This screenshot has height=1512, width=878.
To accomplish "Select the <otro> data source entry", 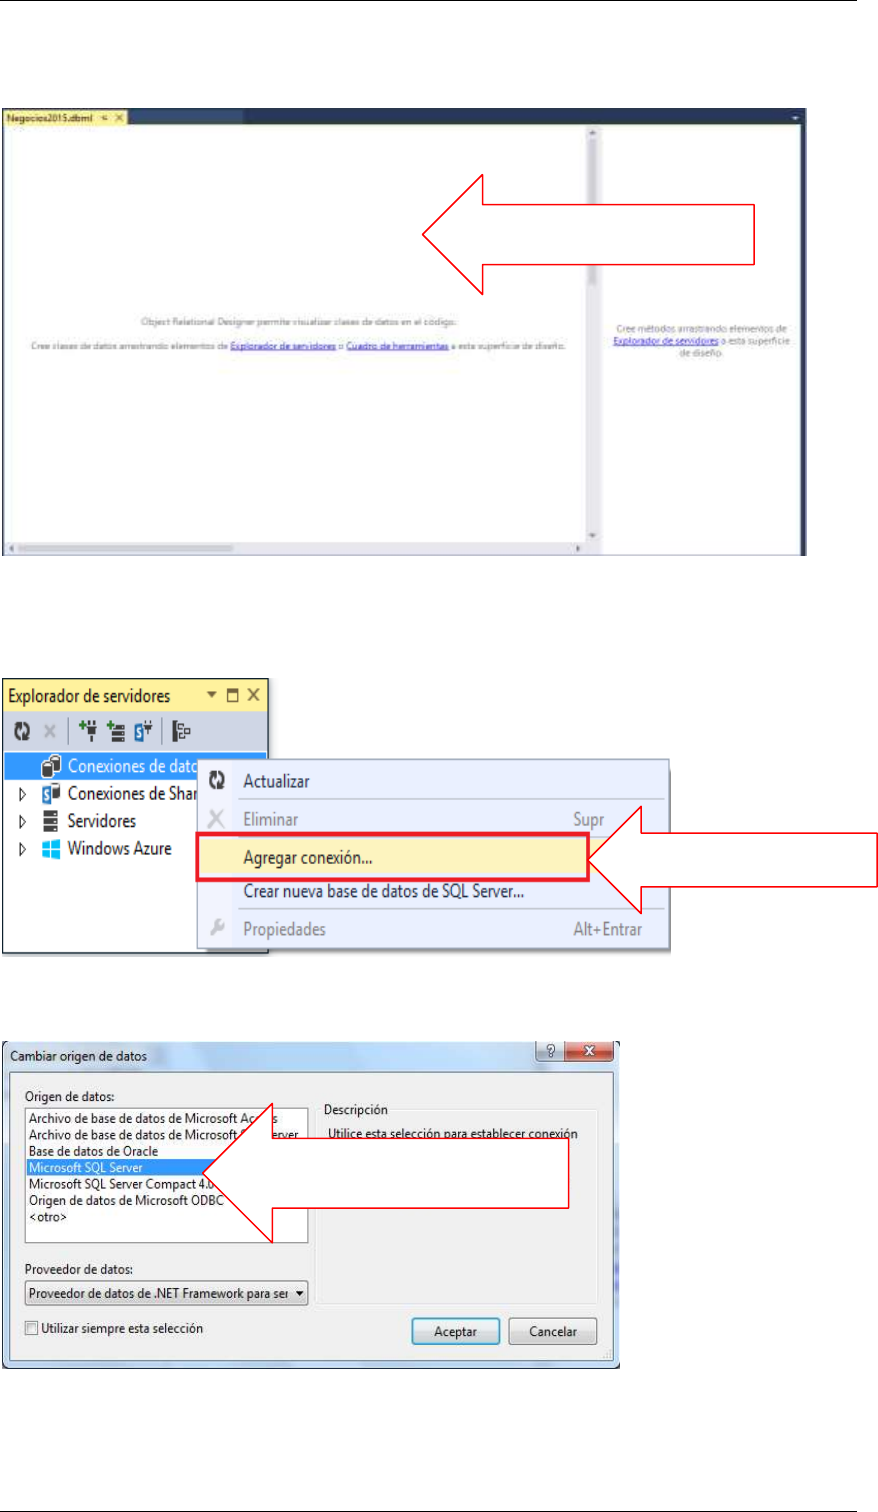I will [x=48, y=1216].
